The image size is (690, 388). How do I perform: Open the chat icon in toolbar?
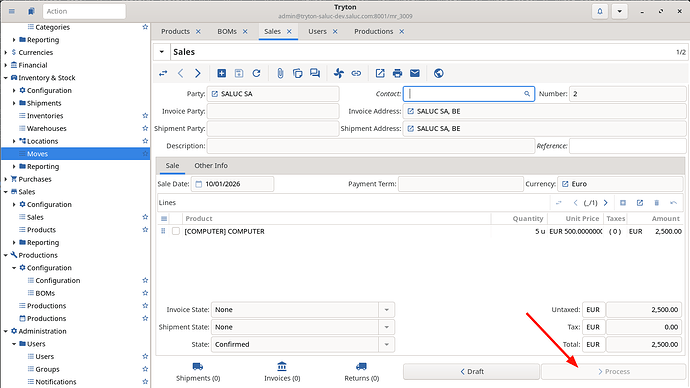[315, 73]
